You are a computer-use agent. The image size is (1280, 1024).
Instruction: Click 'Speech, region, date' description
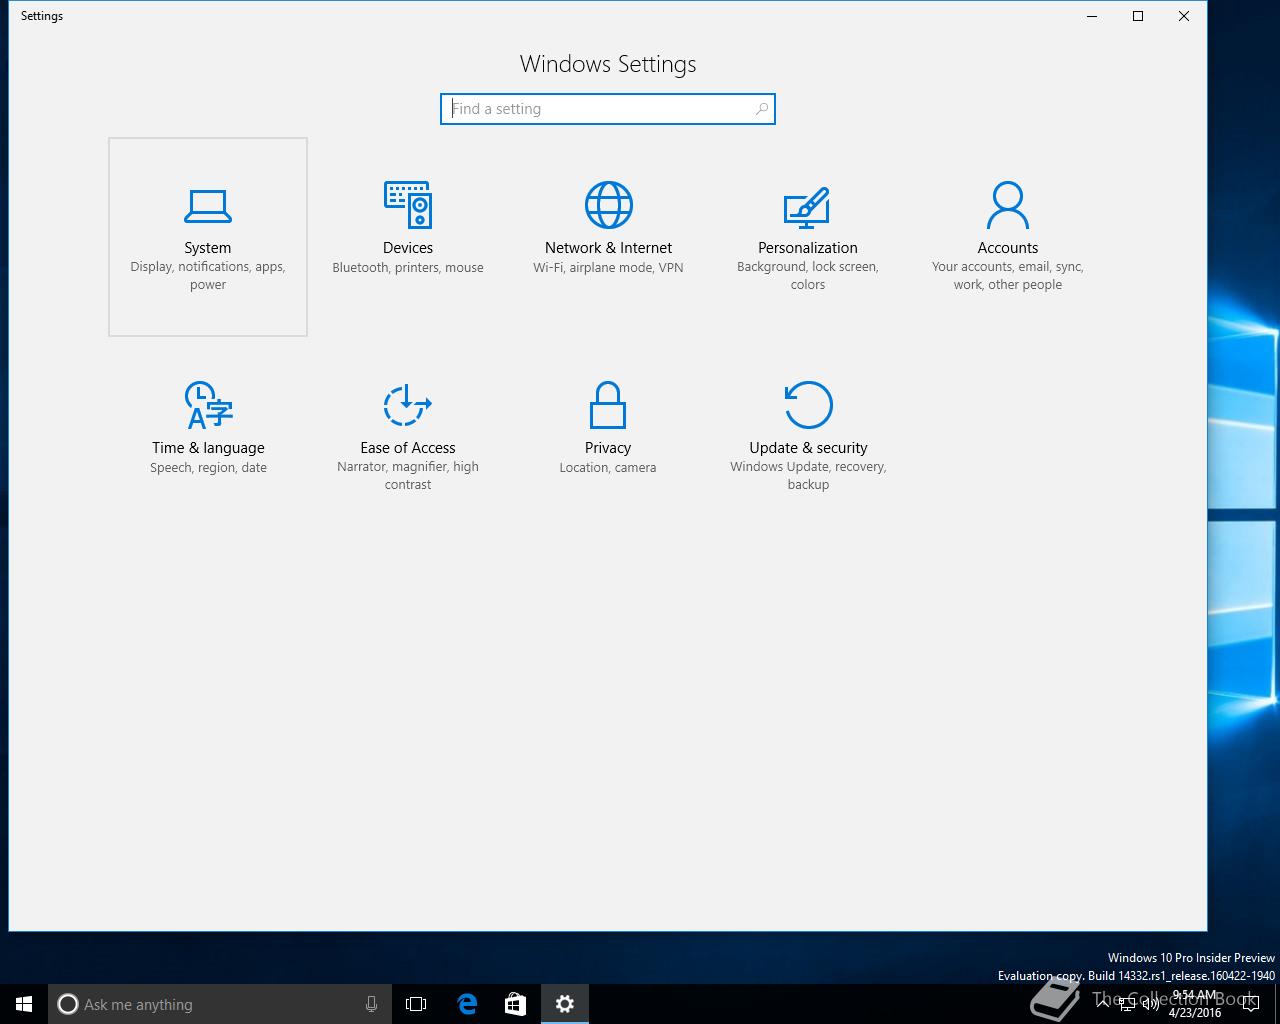click(x=208, y=468)
